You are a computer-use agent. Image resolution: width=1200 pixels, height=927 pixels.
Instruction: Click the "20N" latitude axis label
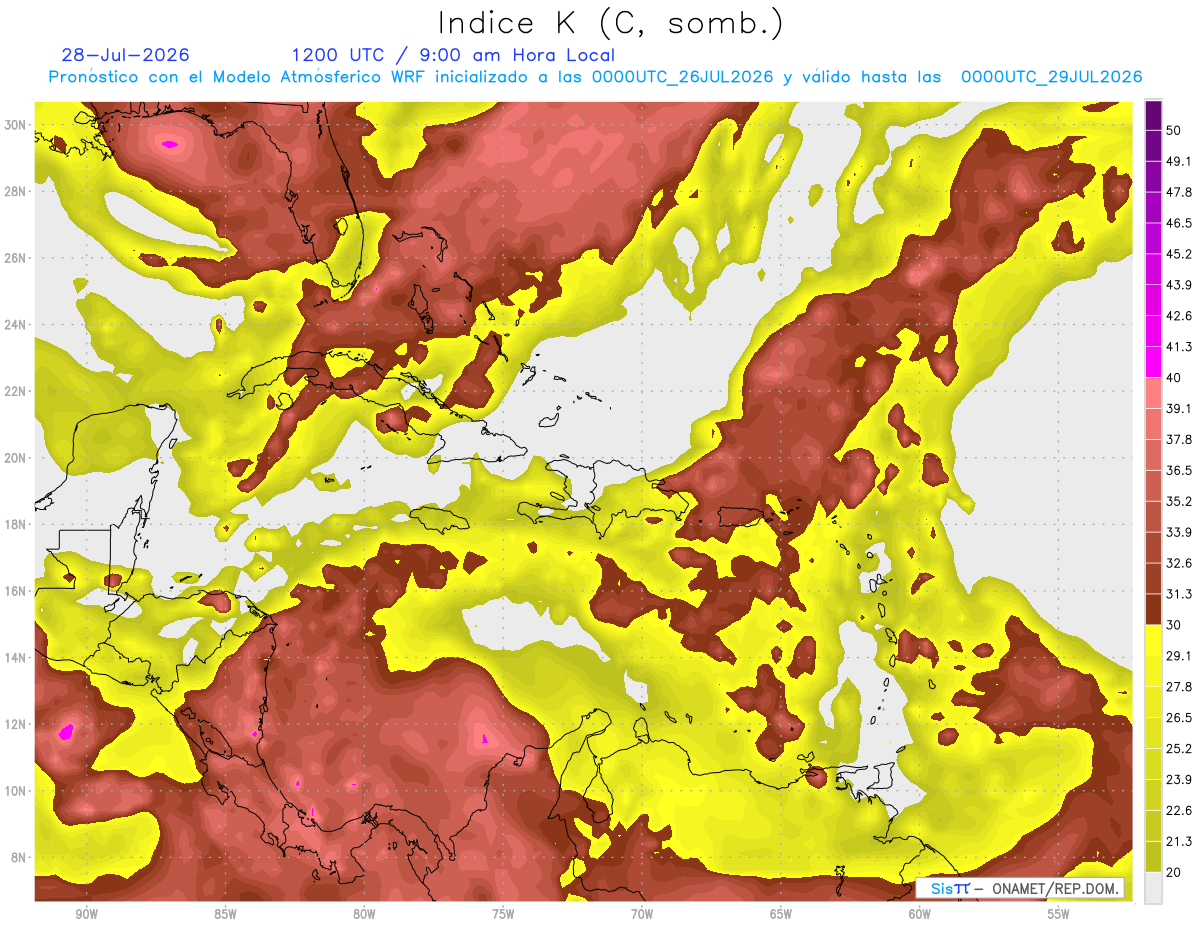pyautogui.click(x=16, y=458)
